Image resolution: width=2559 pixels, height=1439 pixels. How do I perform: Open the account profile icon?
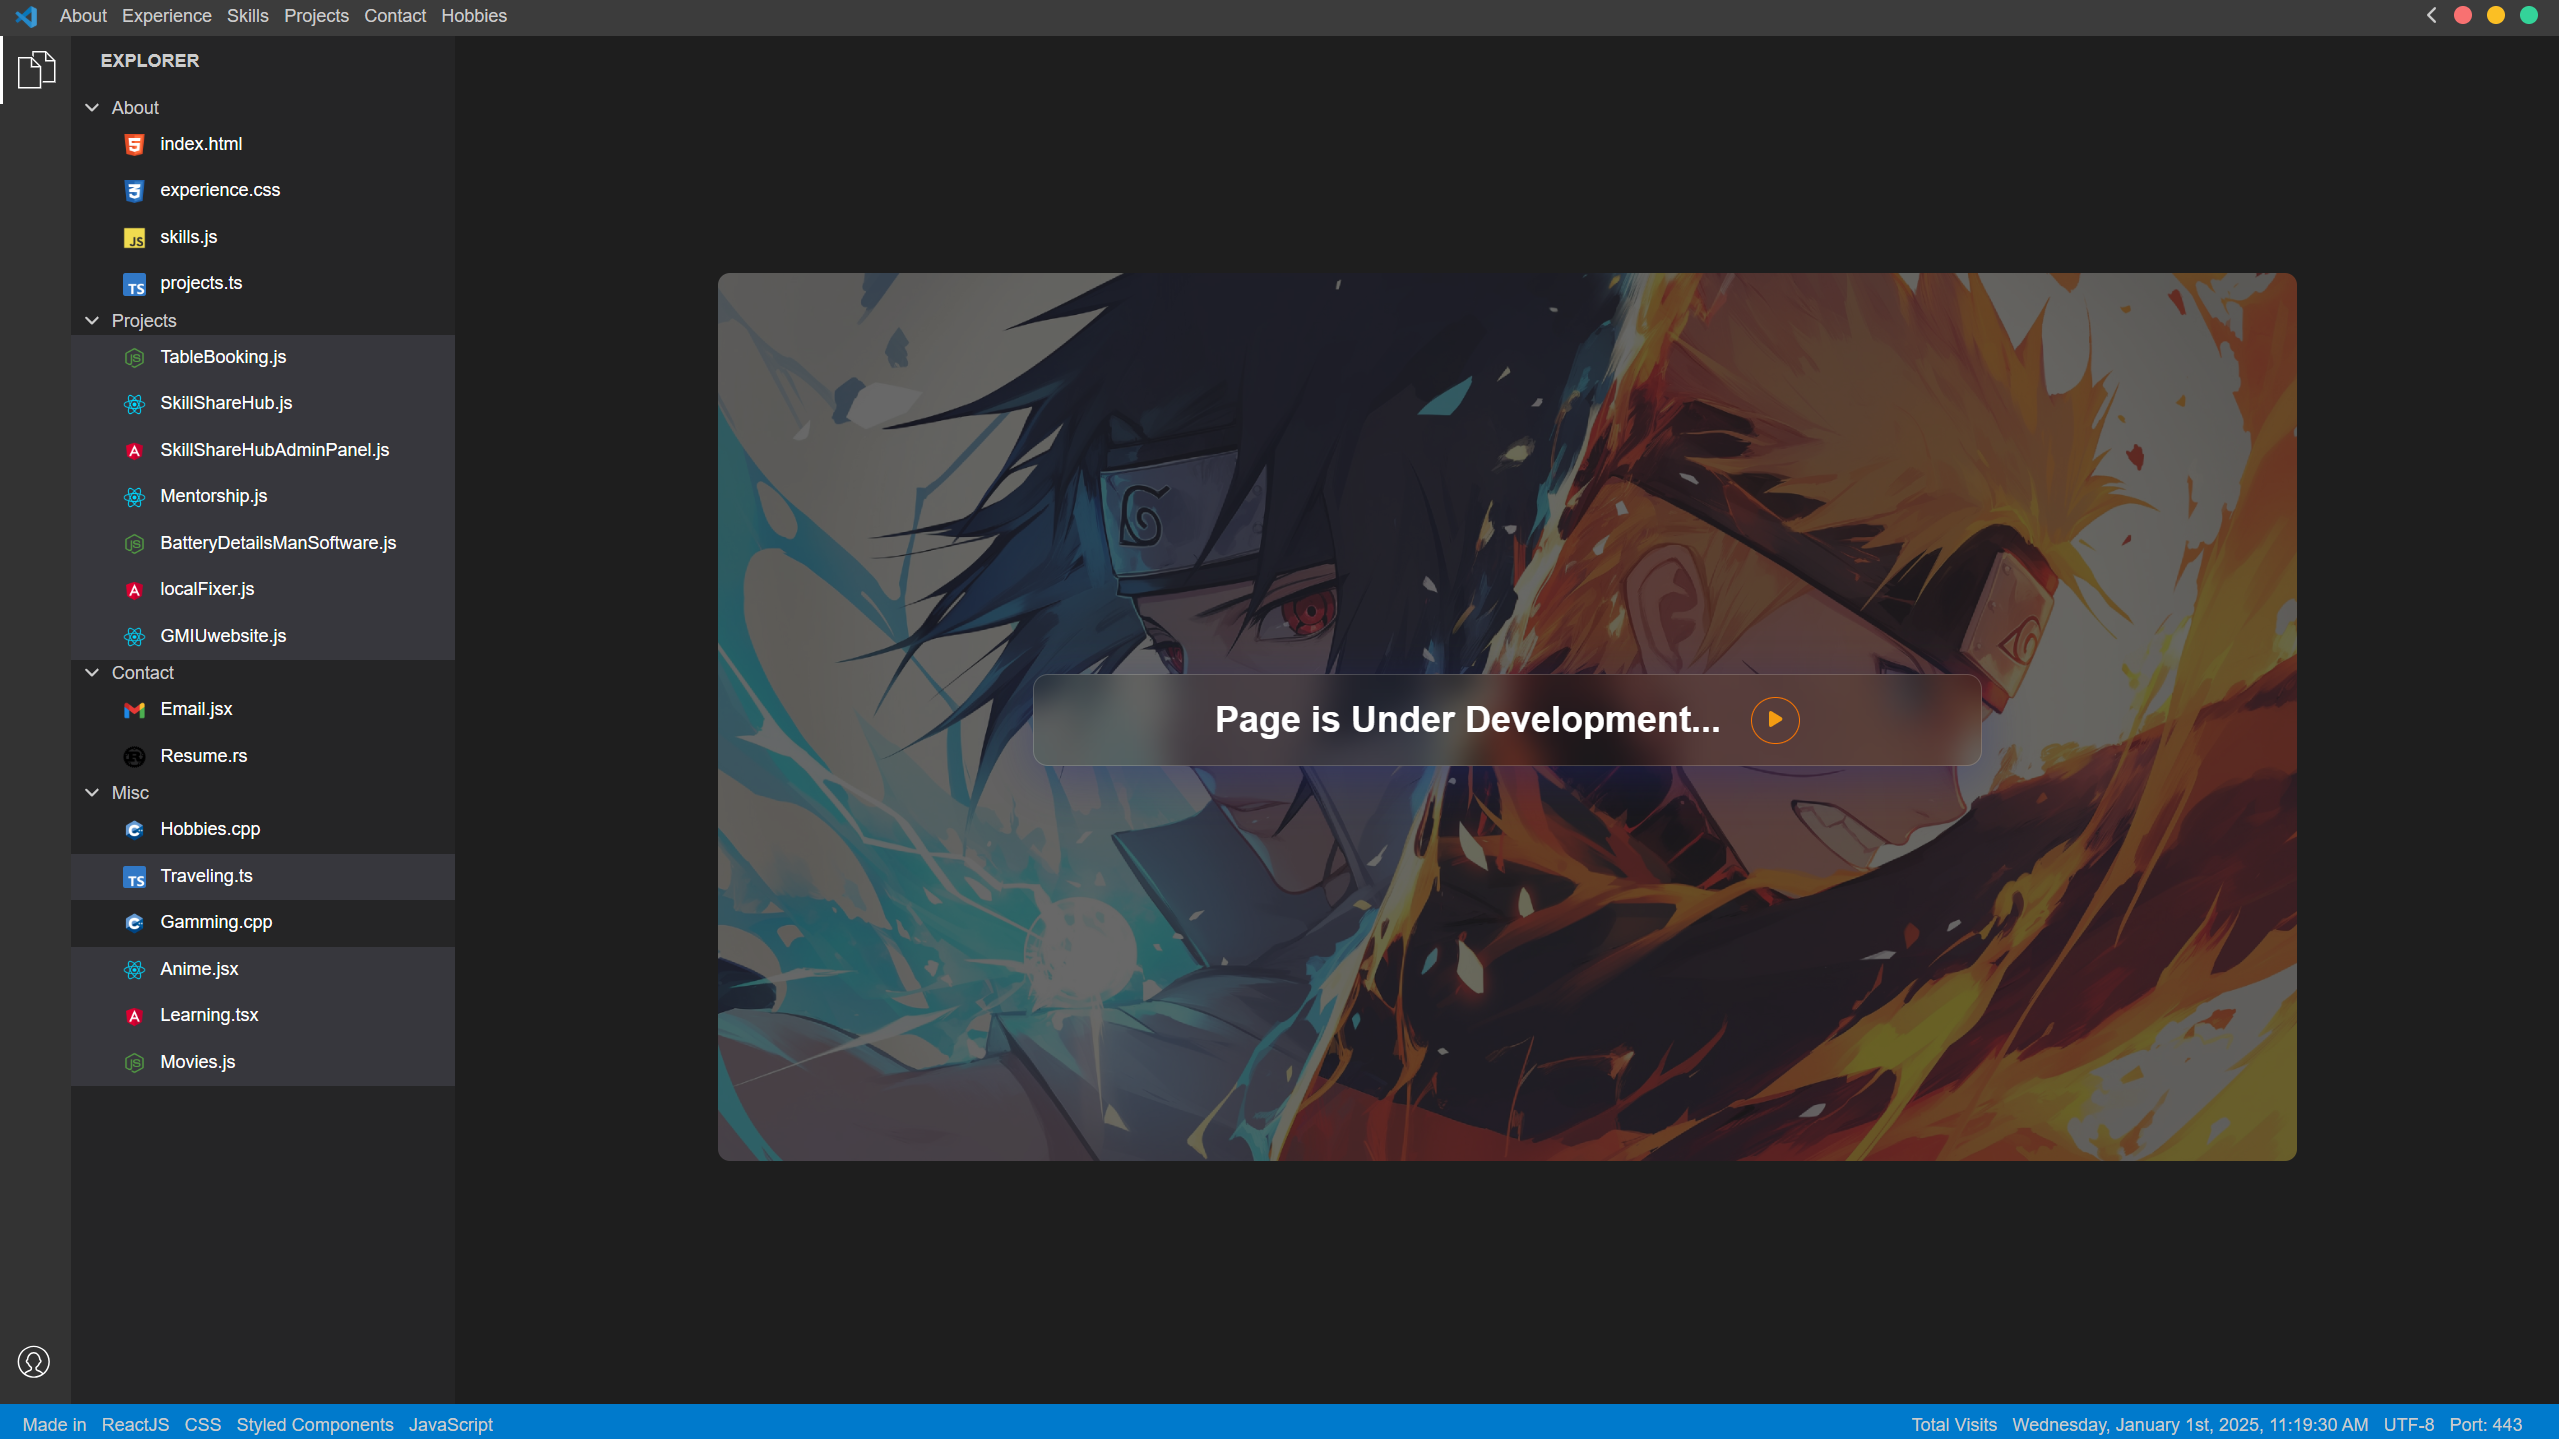[x=34, y=1361]
